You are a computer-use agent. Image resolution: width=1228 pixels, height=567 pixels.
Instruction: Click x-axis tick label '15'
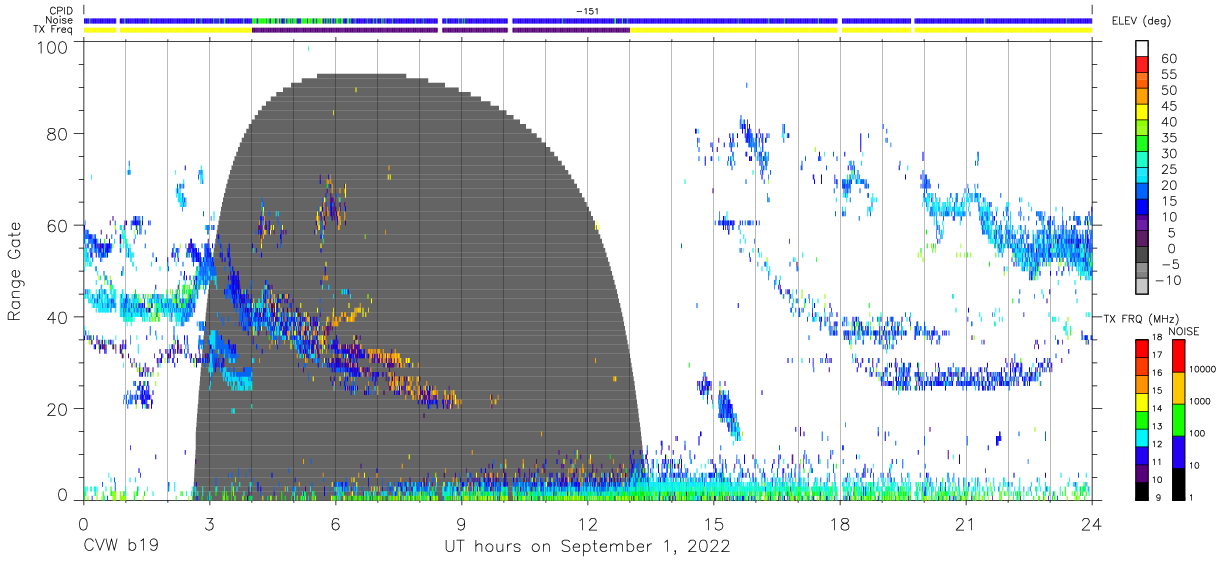[x=714, y=524]
